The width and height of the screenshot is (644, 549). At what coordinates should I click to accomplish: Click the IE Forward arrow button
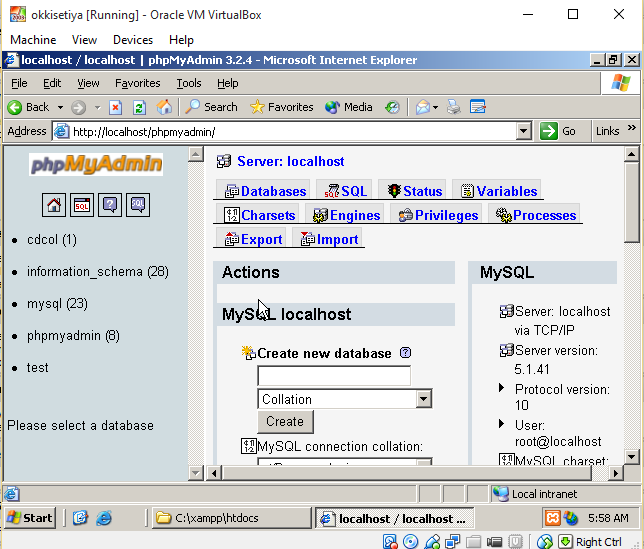78,108
